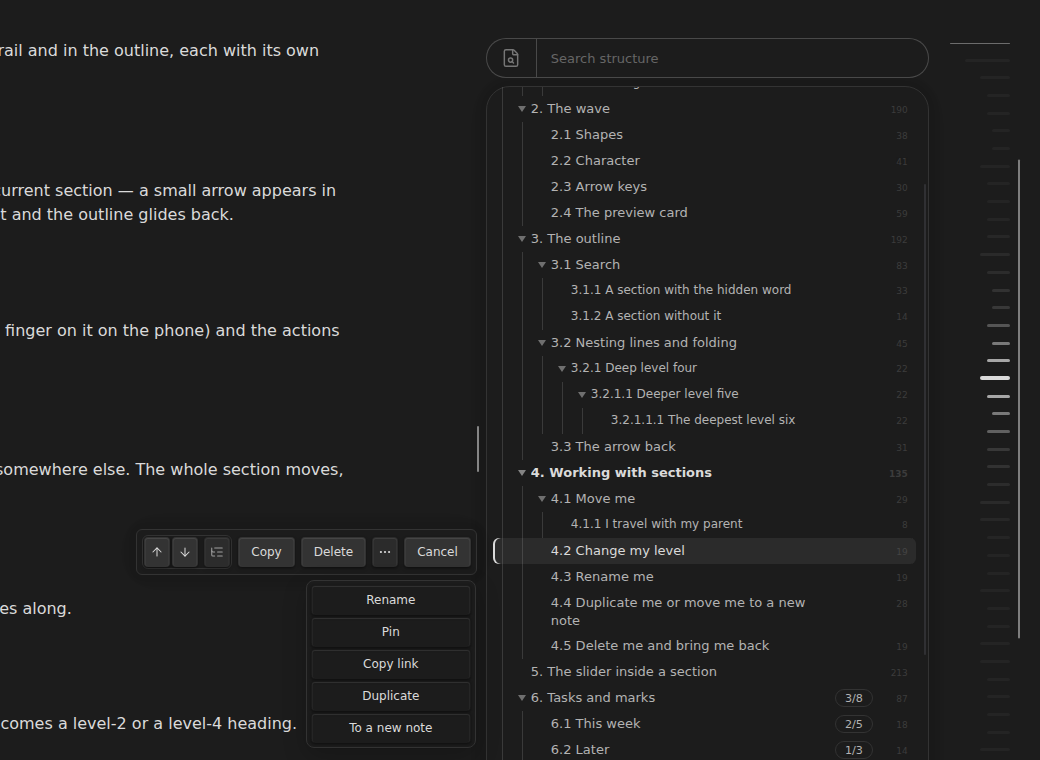Select '4.2 Change my level' row
This screenshot has width=1040, height=760.
tap(707, 551)
